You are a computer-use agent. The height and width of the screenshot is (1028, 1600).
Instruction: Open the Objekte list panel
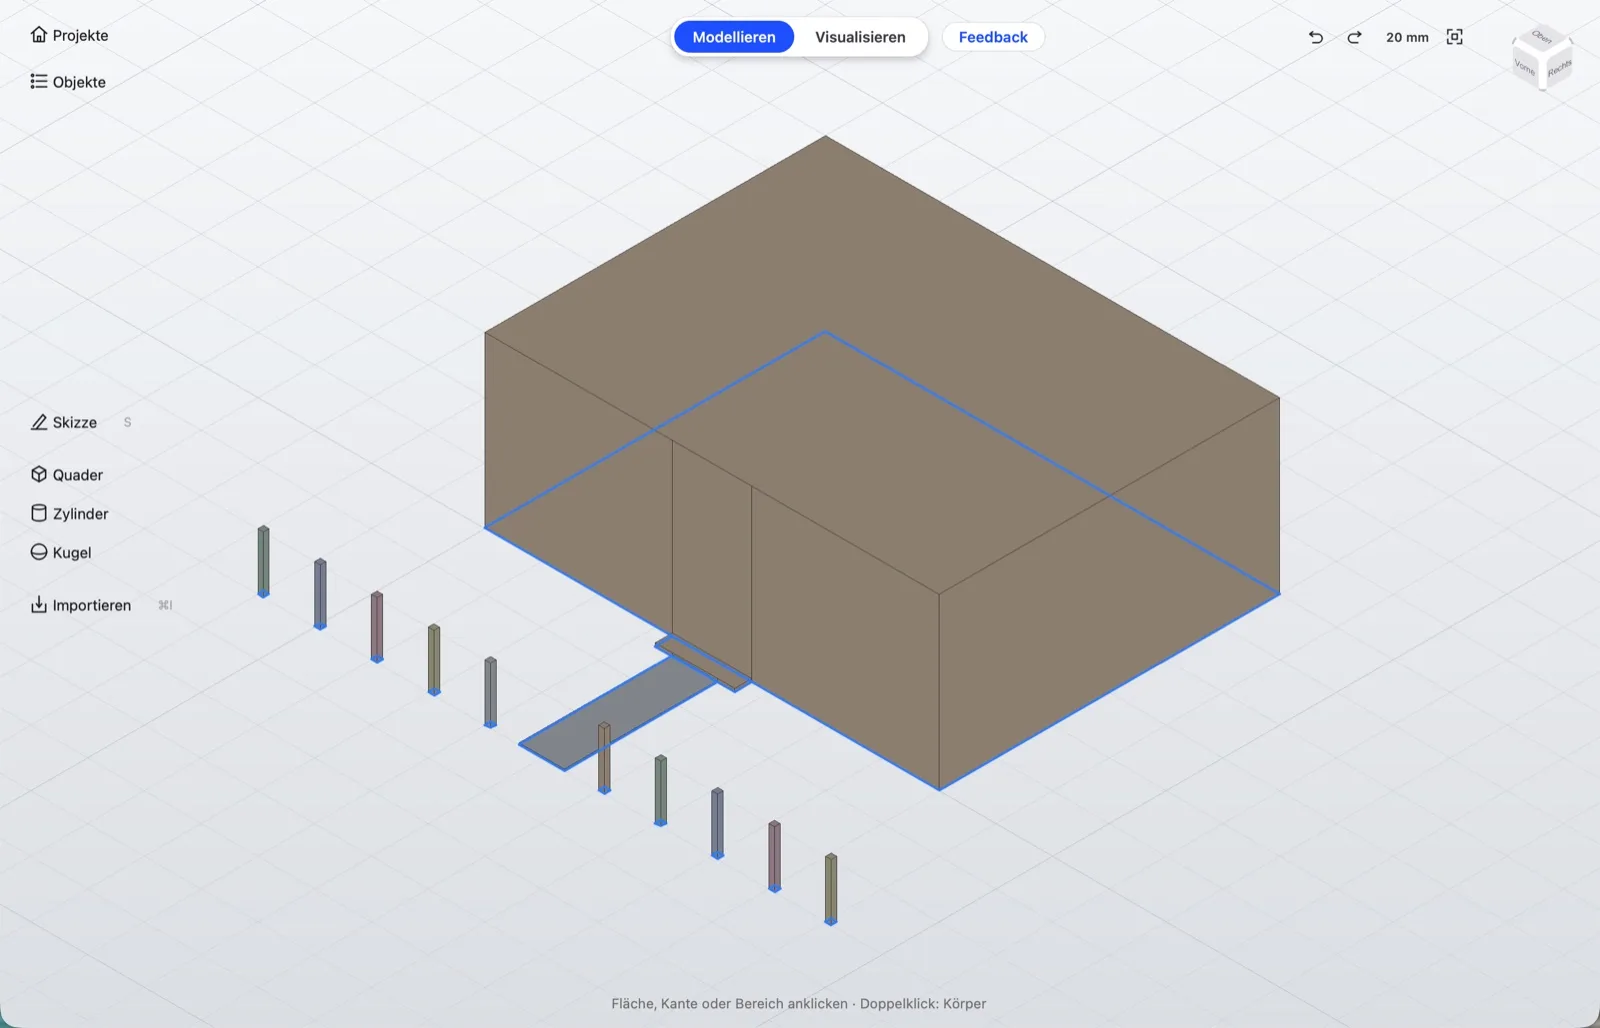tap(68, 82)
